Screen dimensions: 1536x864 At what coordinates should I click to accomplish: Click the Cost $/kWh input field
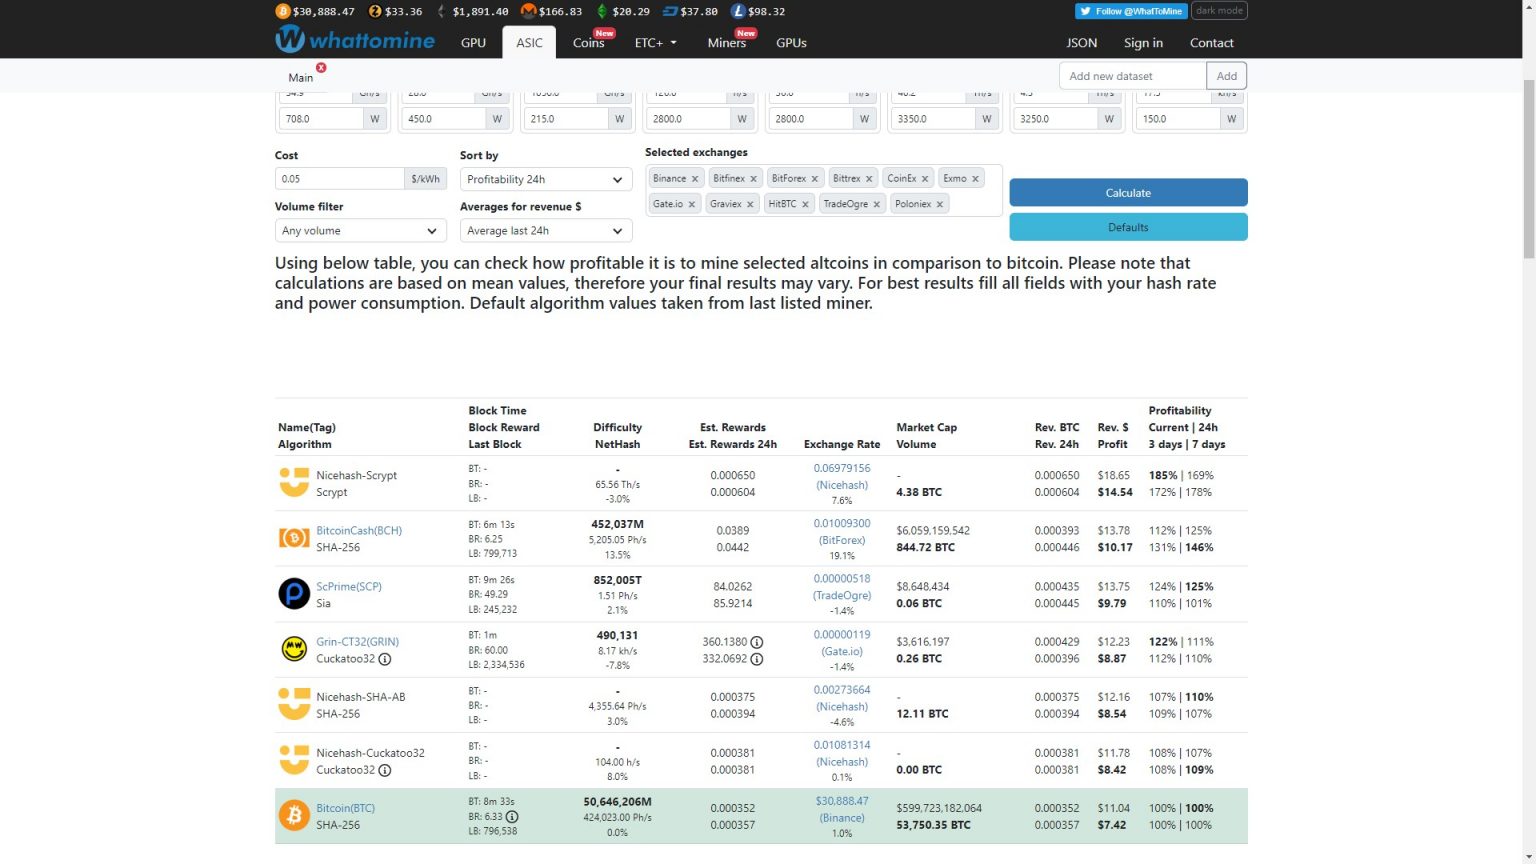(x=340, y=179)
